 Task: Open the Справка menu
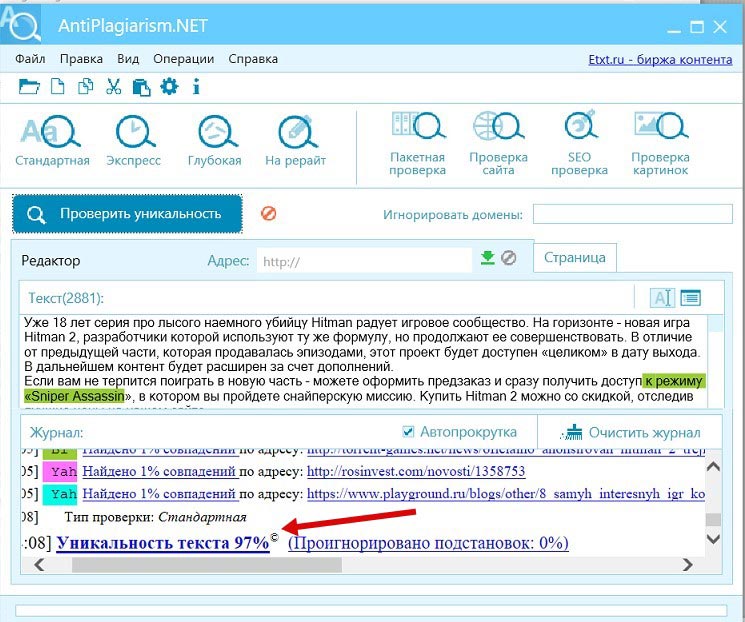(x=253, y=59)
